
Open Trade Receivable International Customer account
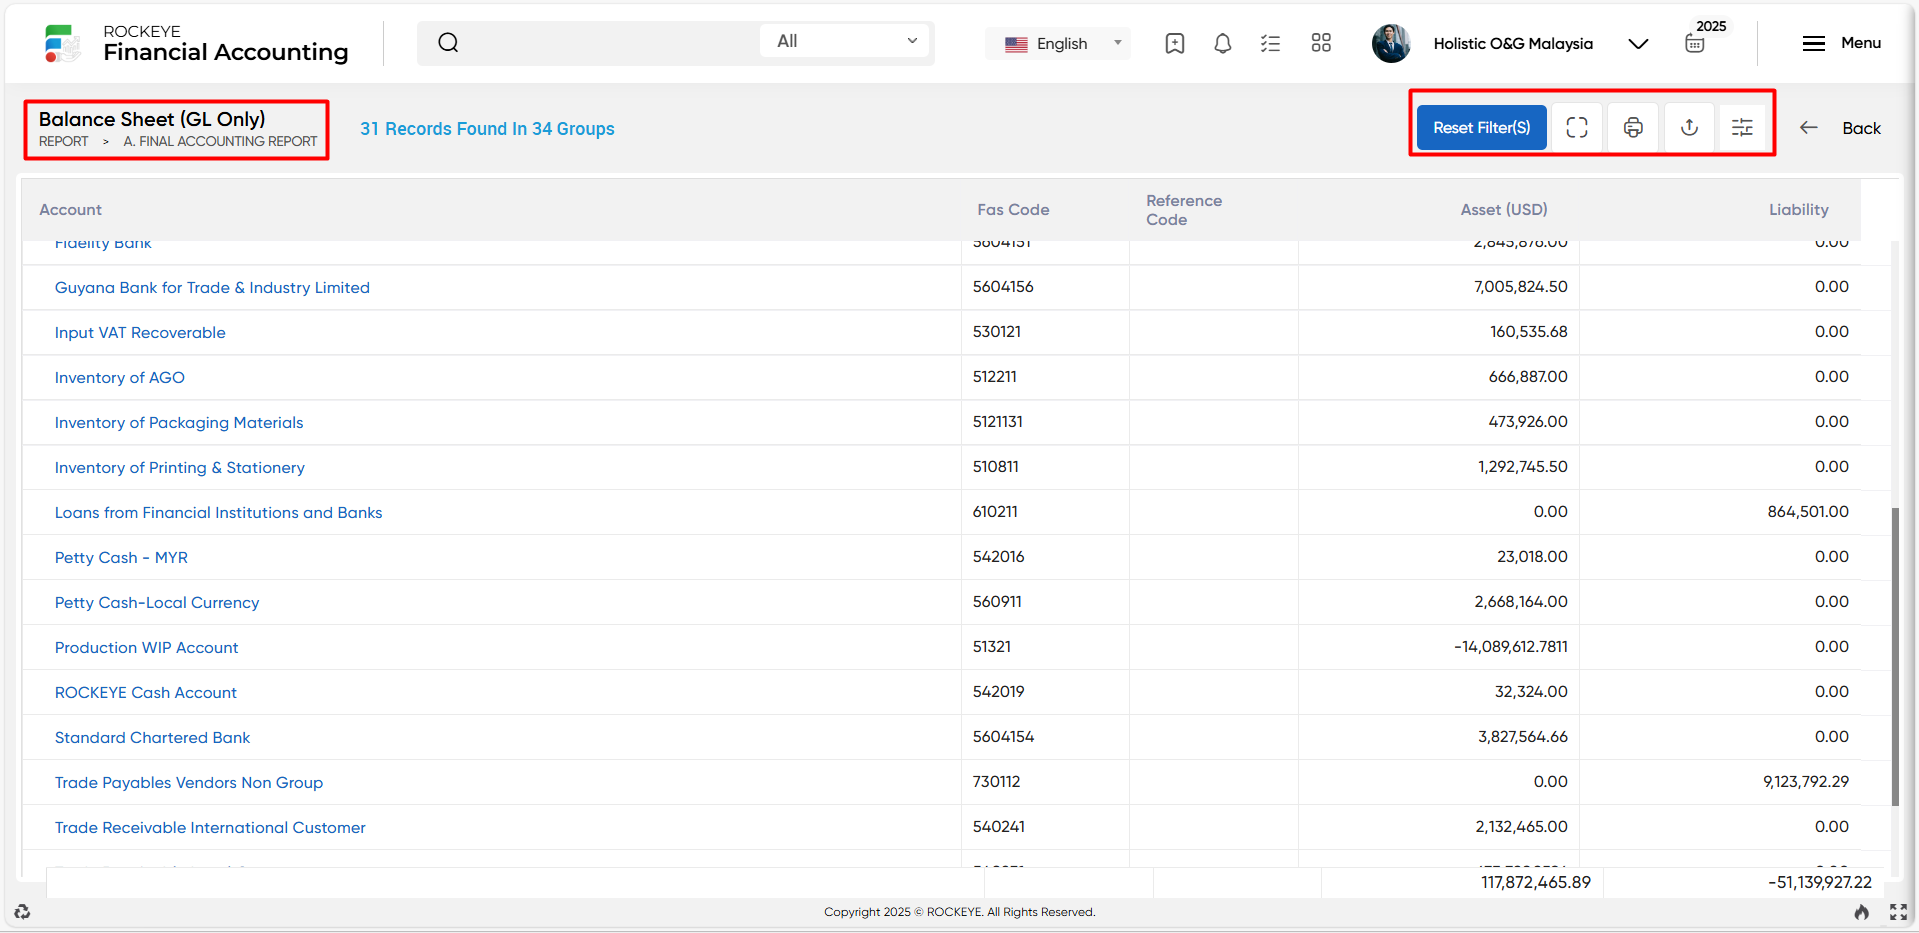[x=210, y=828]
